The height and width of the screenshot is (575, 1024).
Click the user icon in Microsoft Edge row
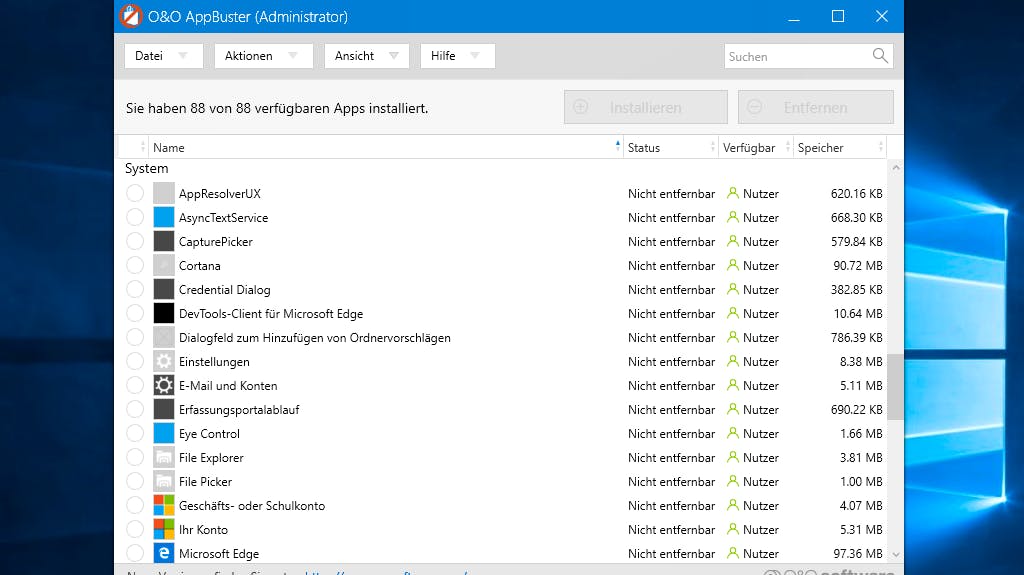click(x=733, y=553)
